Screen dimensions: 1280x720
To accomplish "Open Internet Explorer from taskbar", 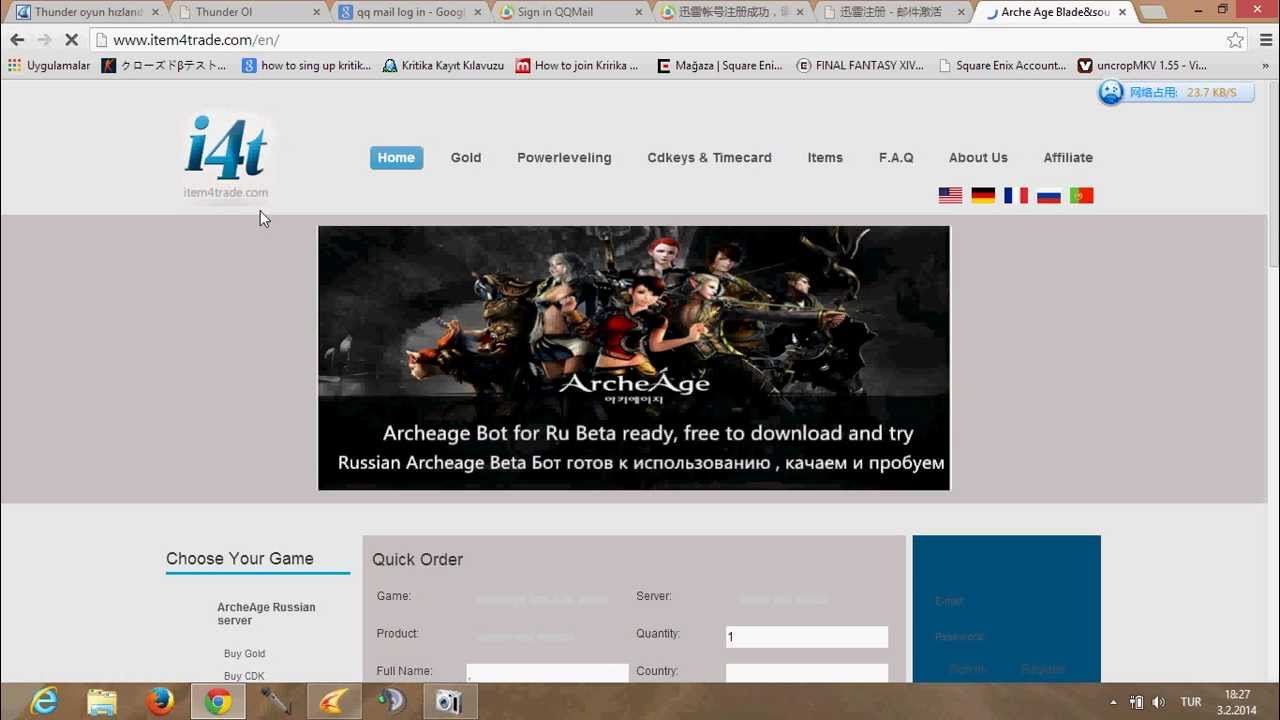I will pos(44,702).
